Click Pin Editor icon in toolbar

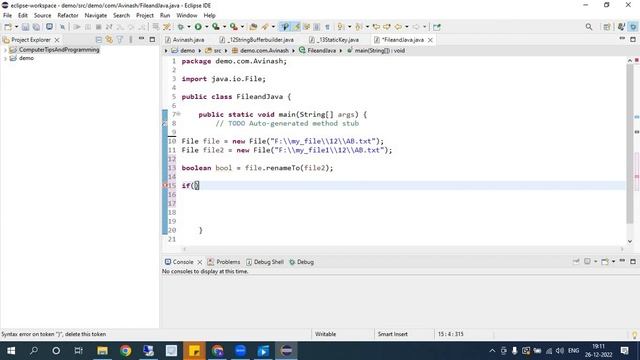click(x=437, y=27)
